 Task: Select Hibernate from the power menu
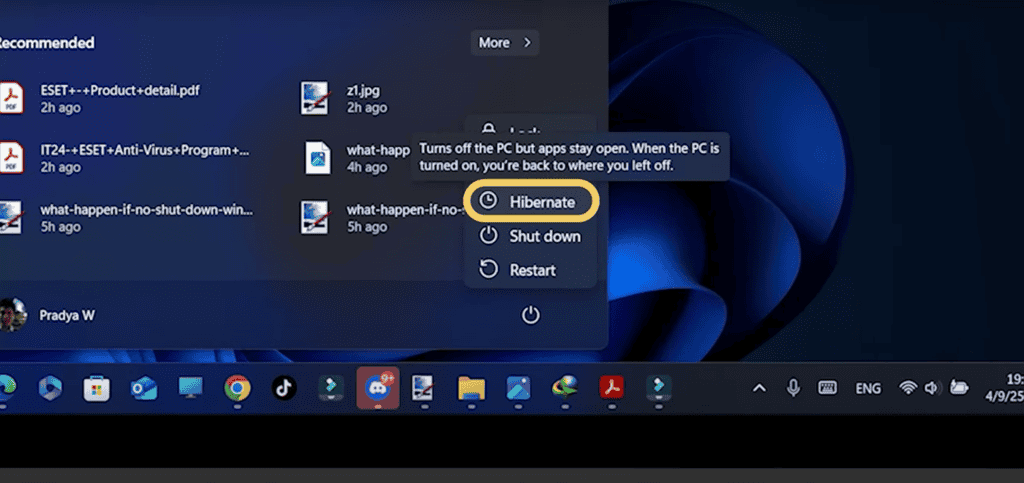tap(531, 202)
